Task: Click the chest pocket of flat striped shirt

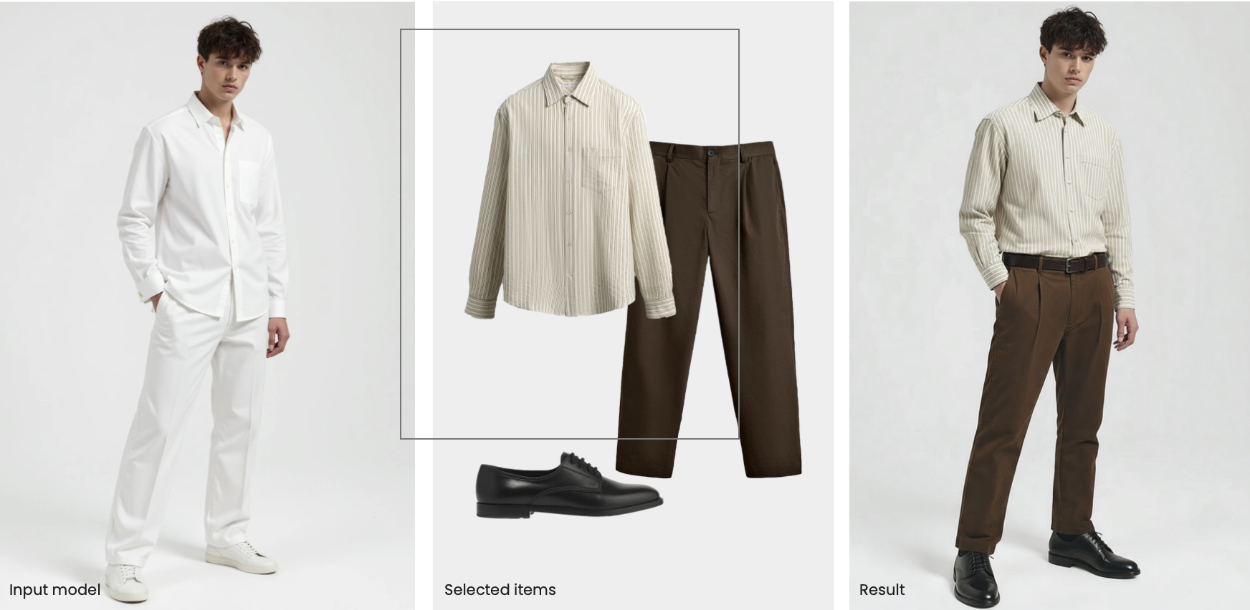Action: [602, 170]
